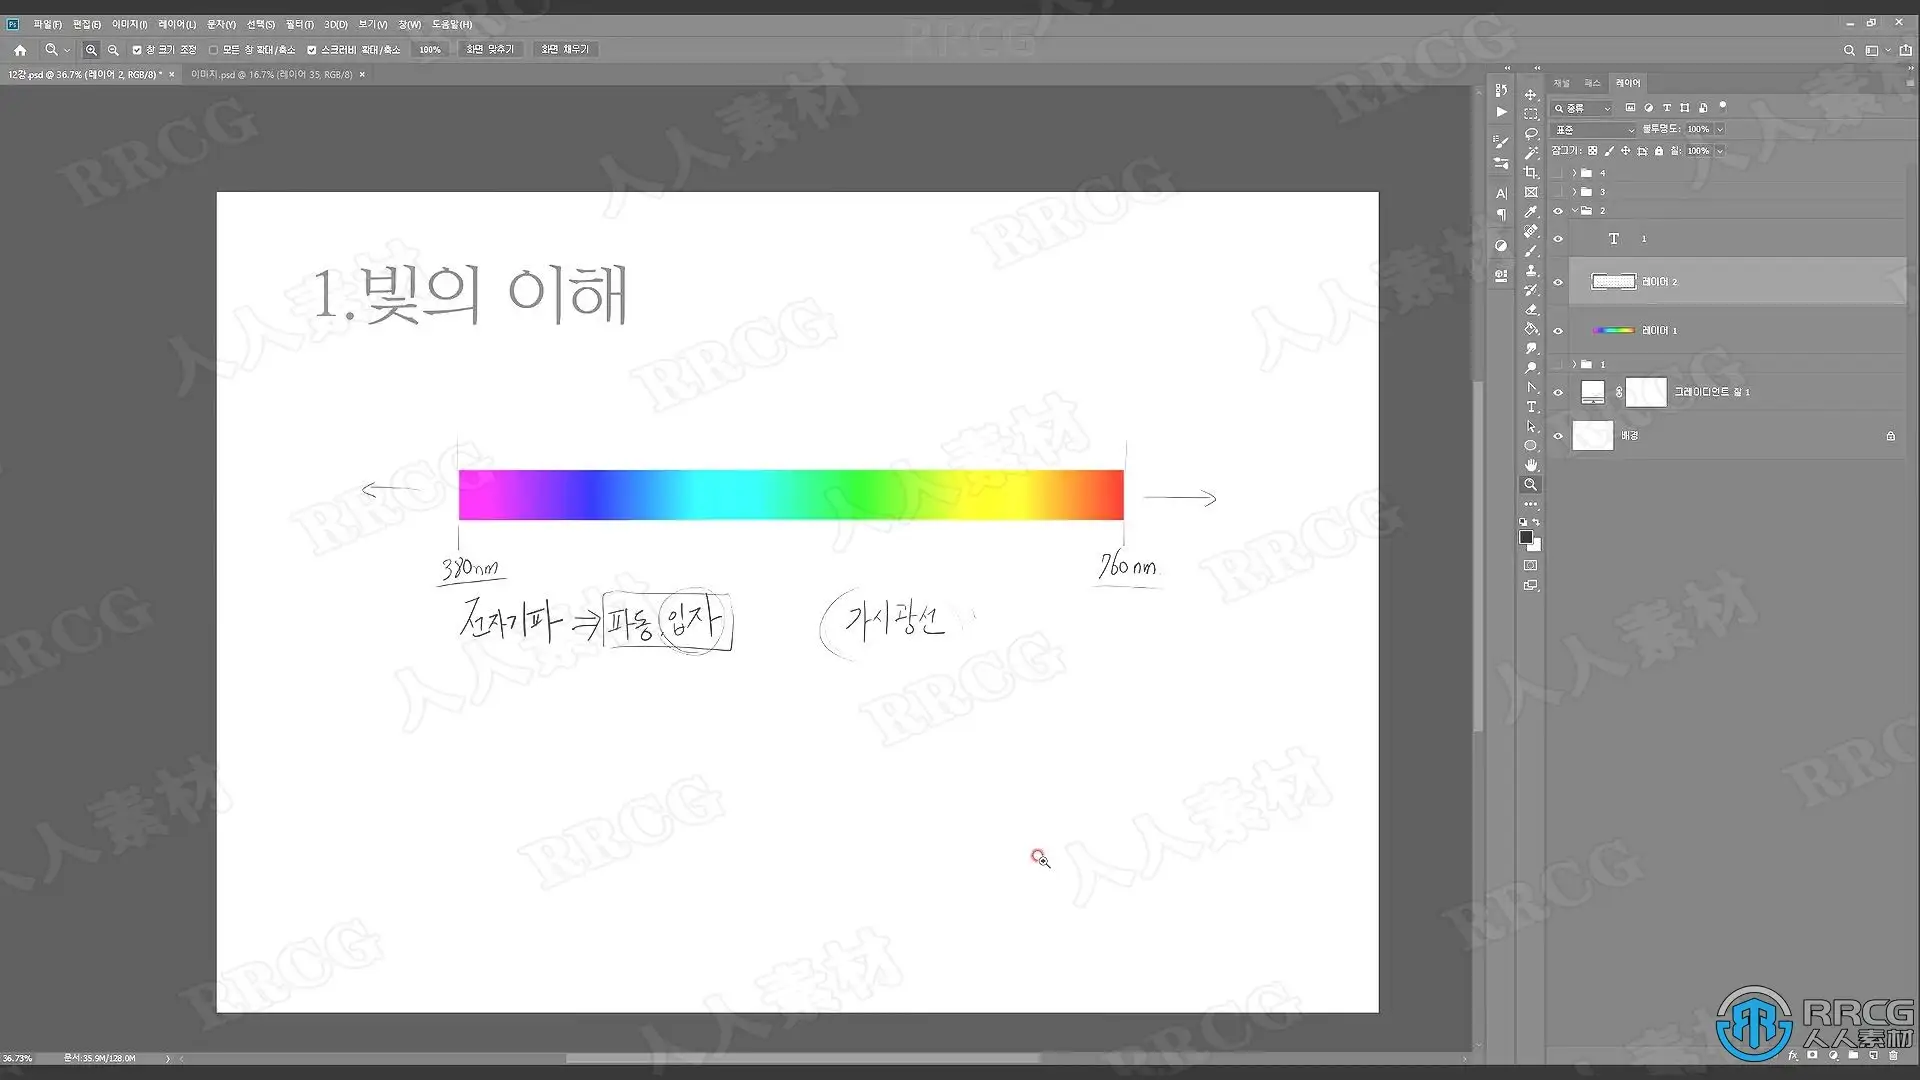This screenshot has height=1080, width=1920.
Task: Click the zoom out magnifier option
Action: [113, 50]
